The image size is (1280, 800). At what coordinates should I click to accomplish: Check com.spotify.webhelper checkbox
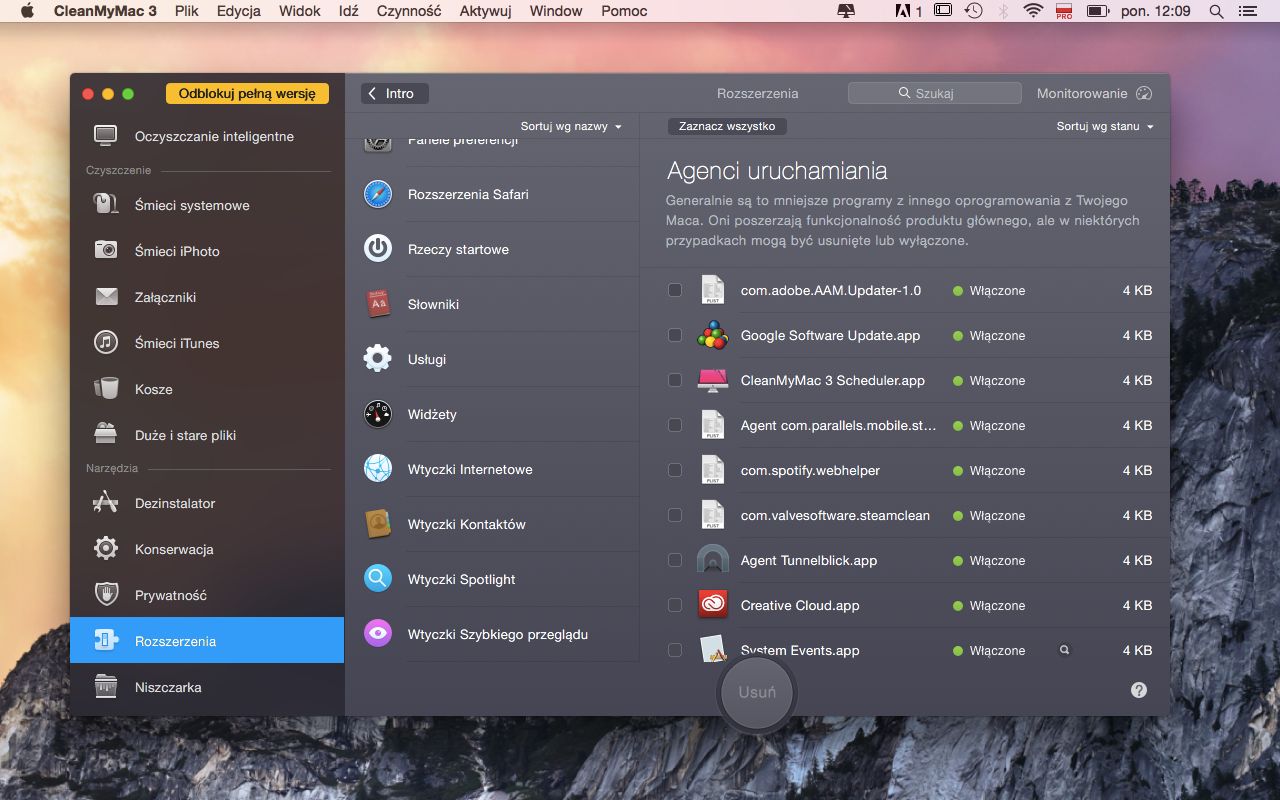pos(675,470)
